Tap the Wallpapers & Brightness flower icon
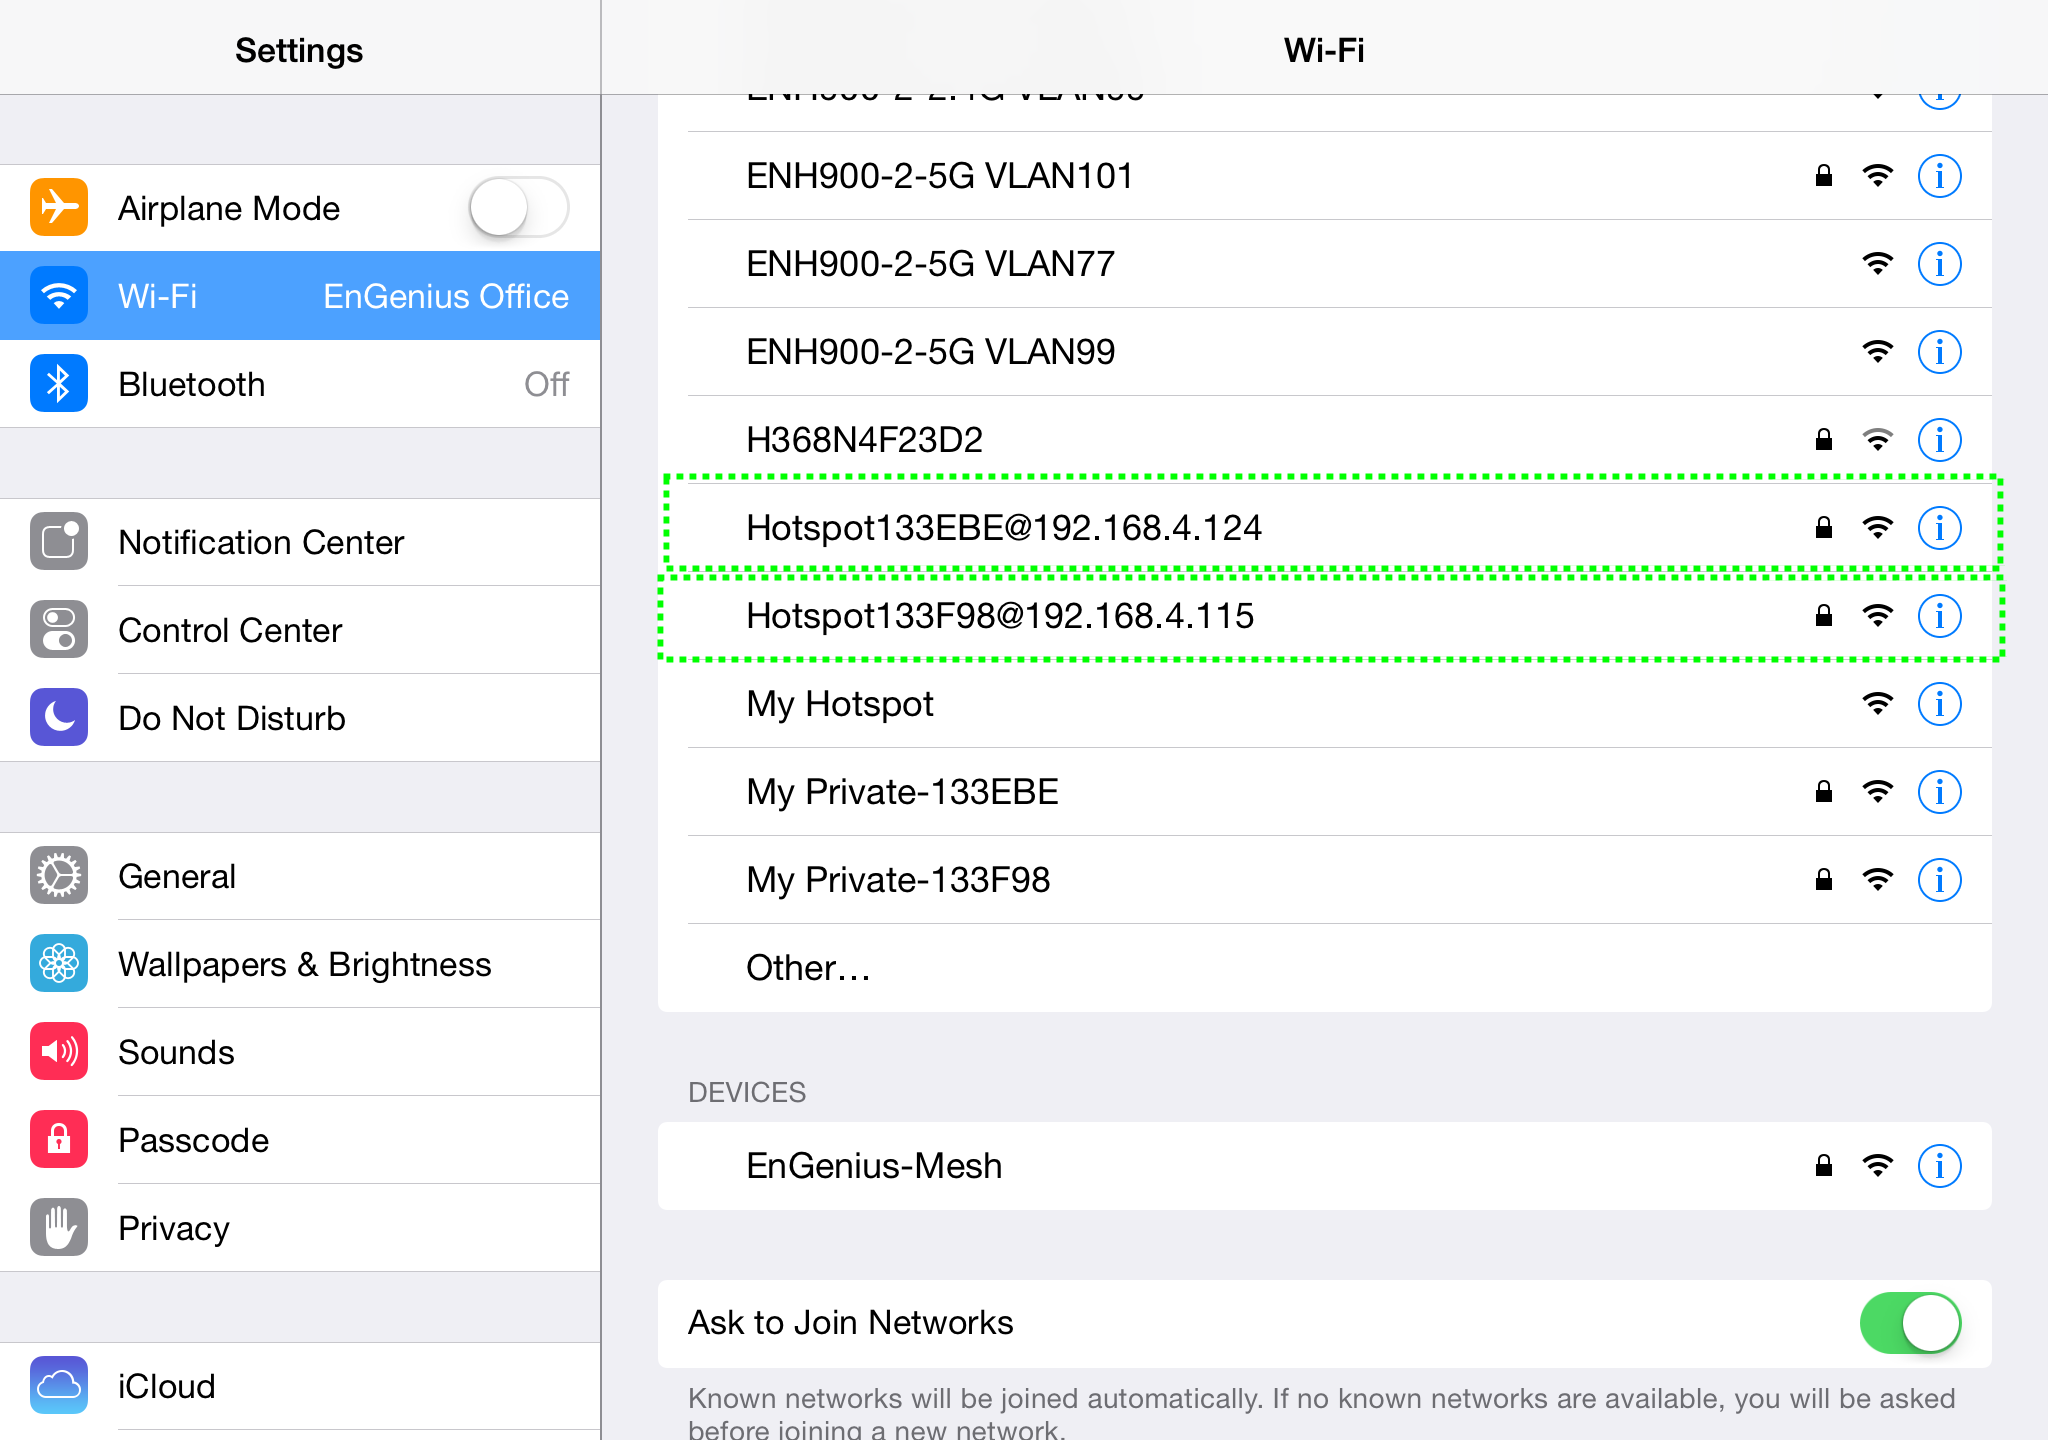The image size is (2048, 1440). tap(59, 963)
